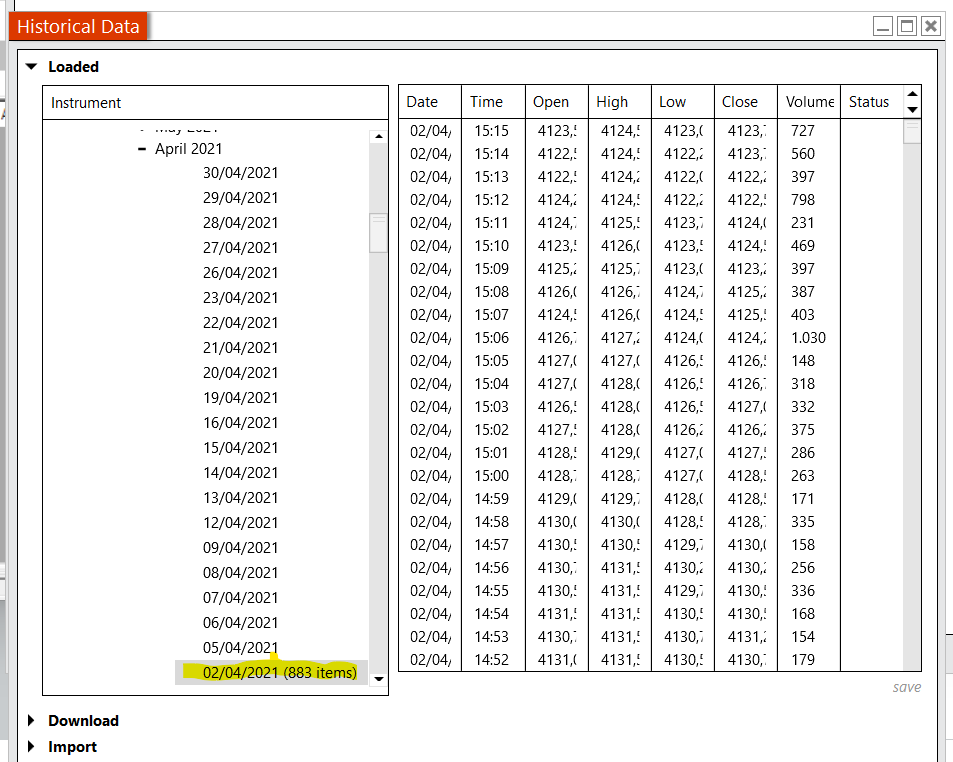Click the save link
Image resolution: width=953 pixels, height=762 pixels.
pos(906,687)
